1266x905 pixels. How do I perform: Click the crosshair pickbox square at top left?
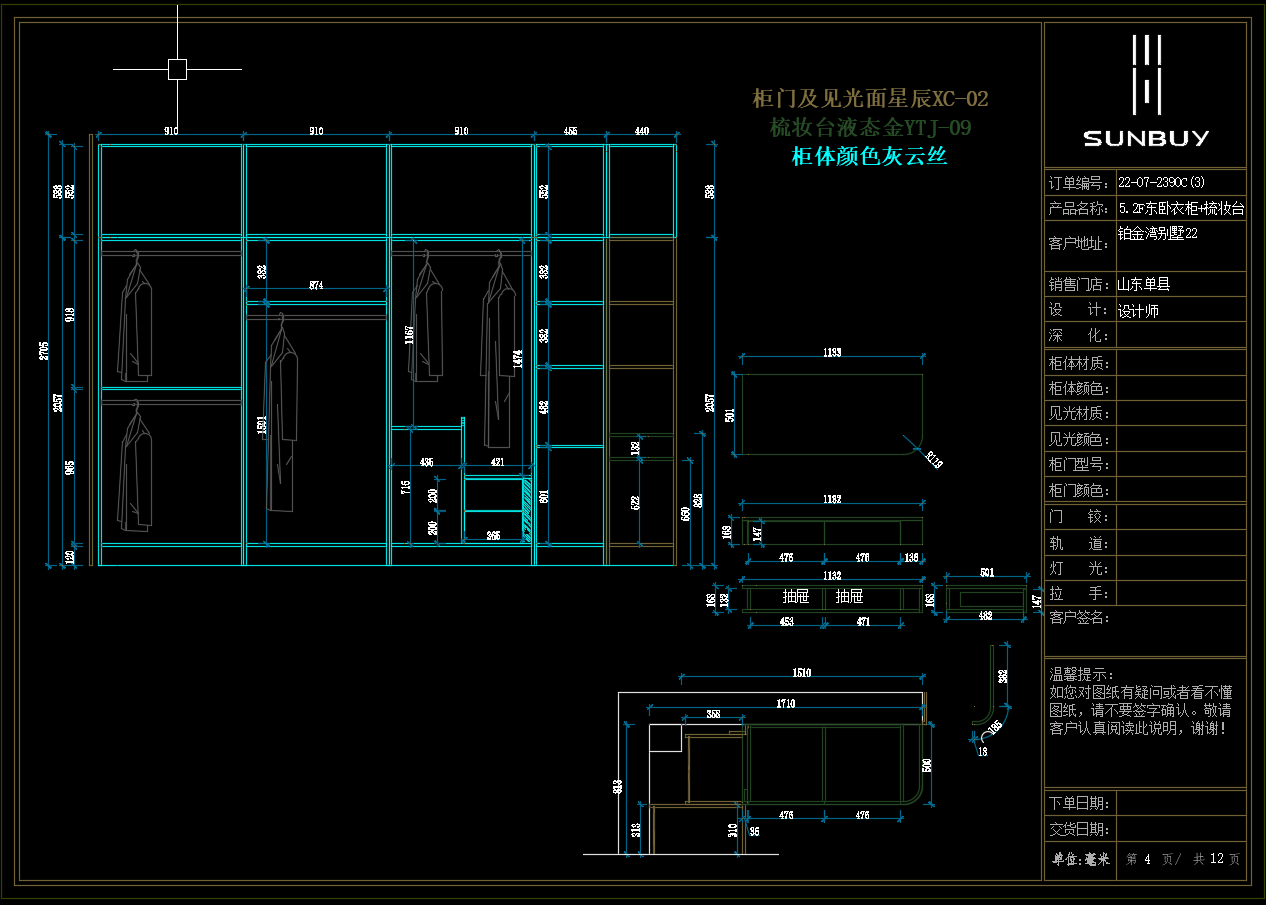click(177, 69)
